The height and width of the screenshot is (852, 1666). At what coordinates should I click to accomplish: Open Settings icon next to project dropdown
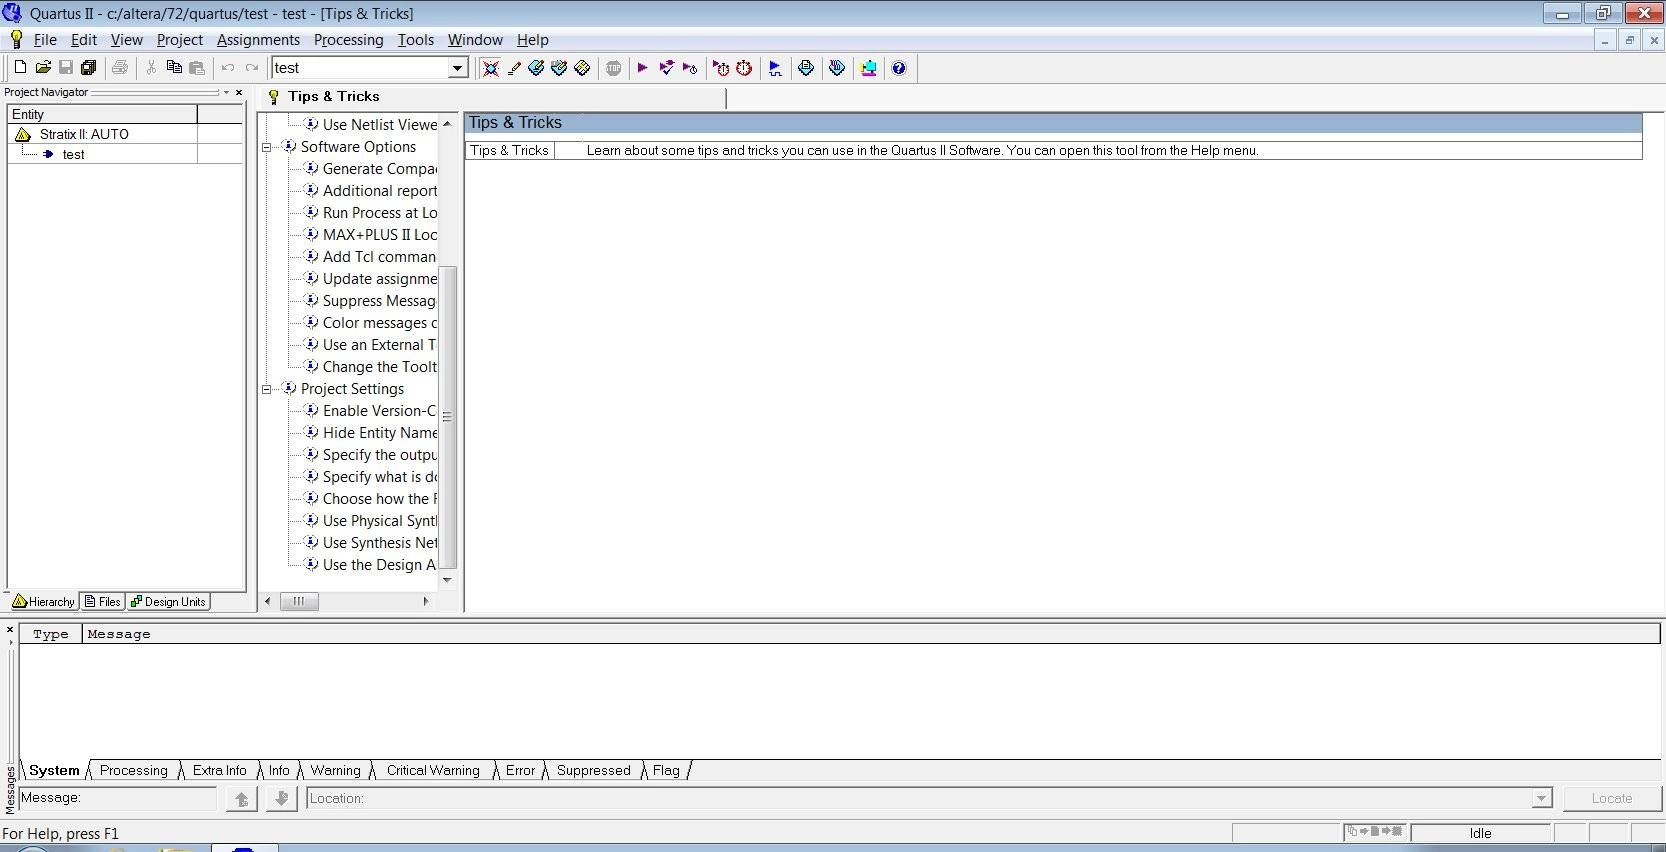coord(490,68)
